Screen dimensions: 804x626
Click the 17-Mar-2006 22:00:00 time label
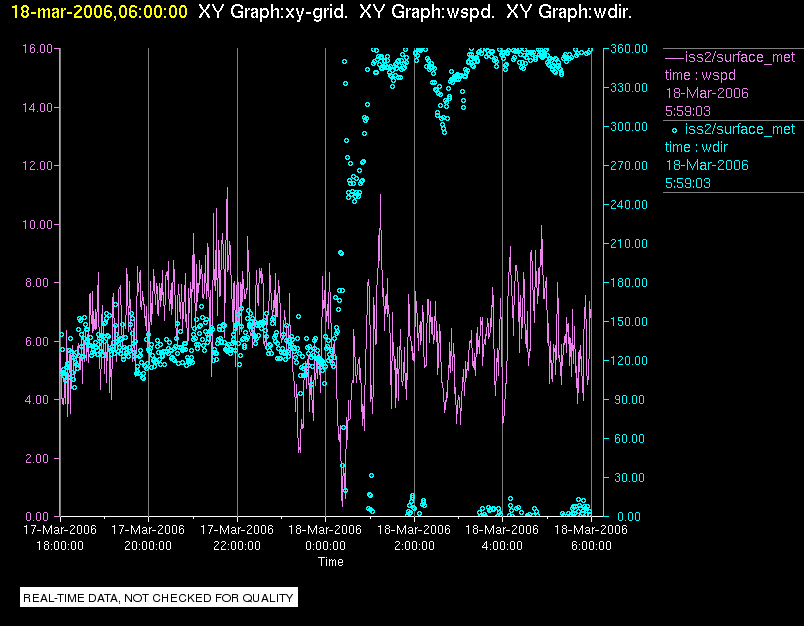pyautogui.click(x=237, y=537)
